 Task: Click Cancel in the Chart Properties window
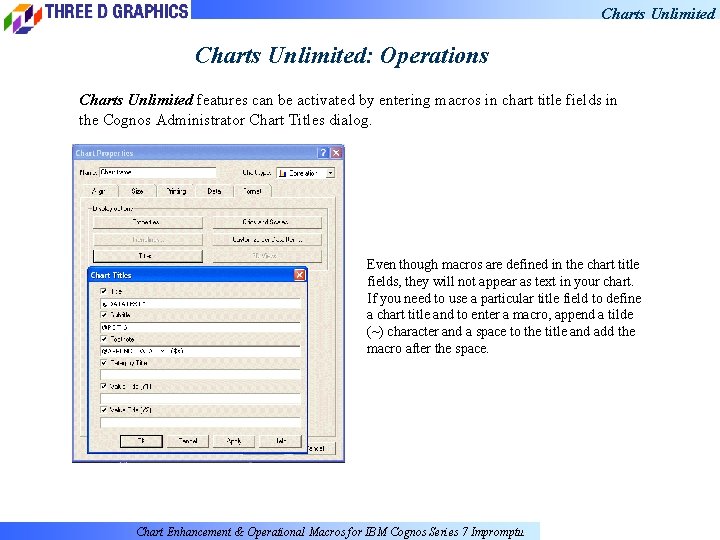pos(320,448)
